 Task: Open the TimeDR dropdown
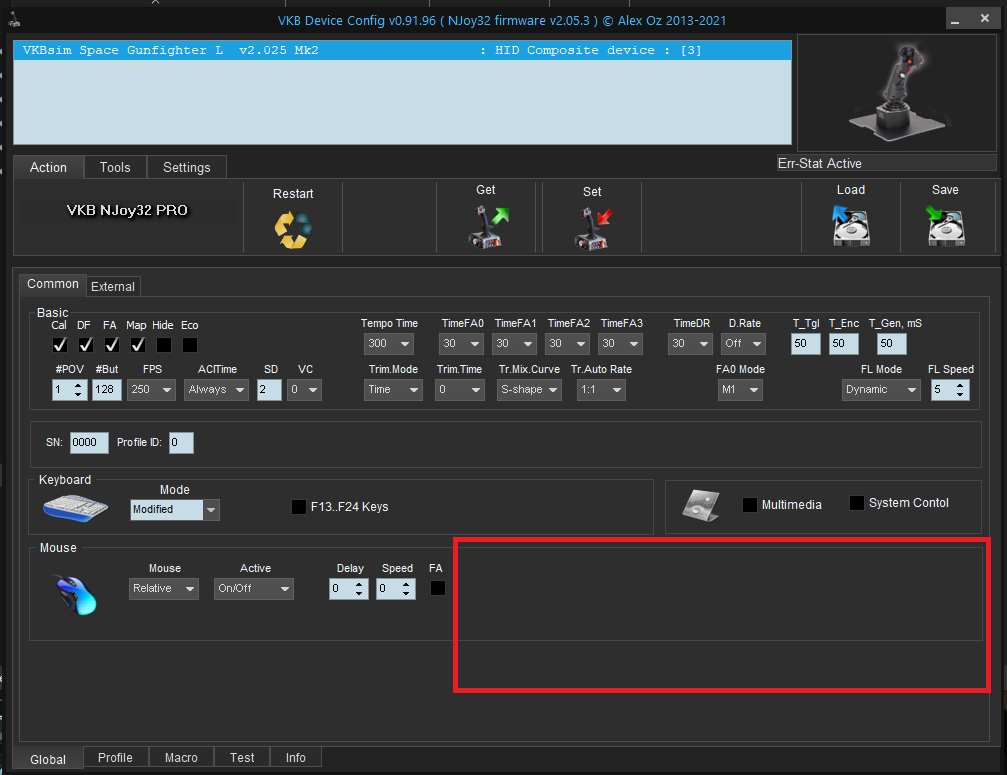coord(690,344)
